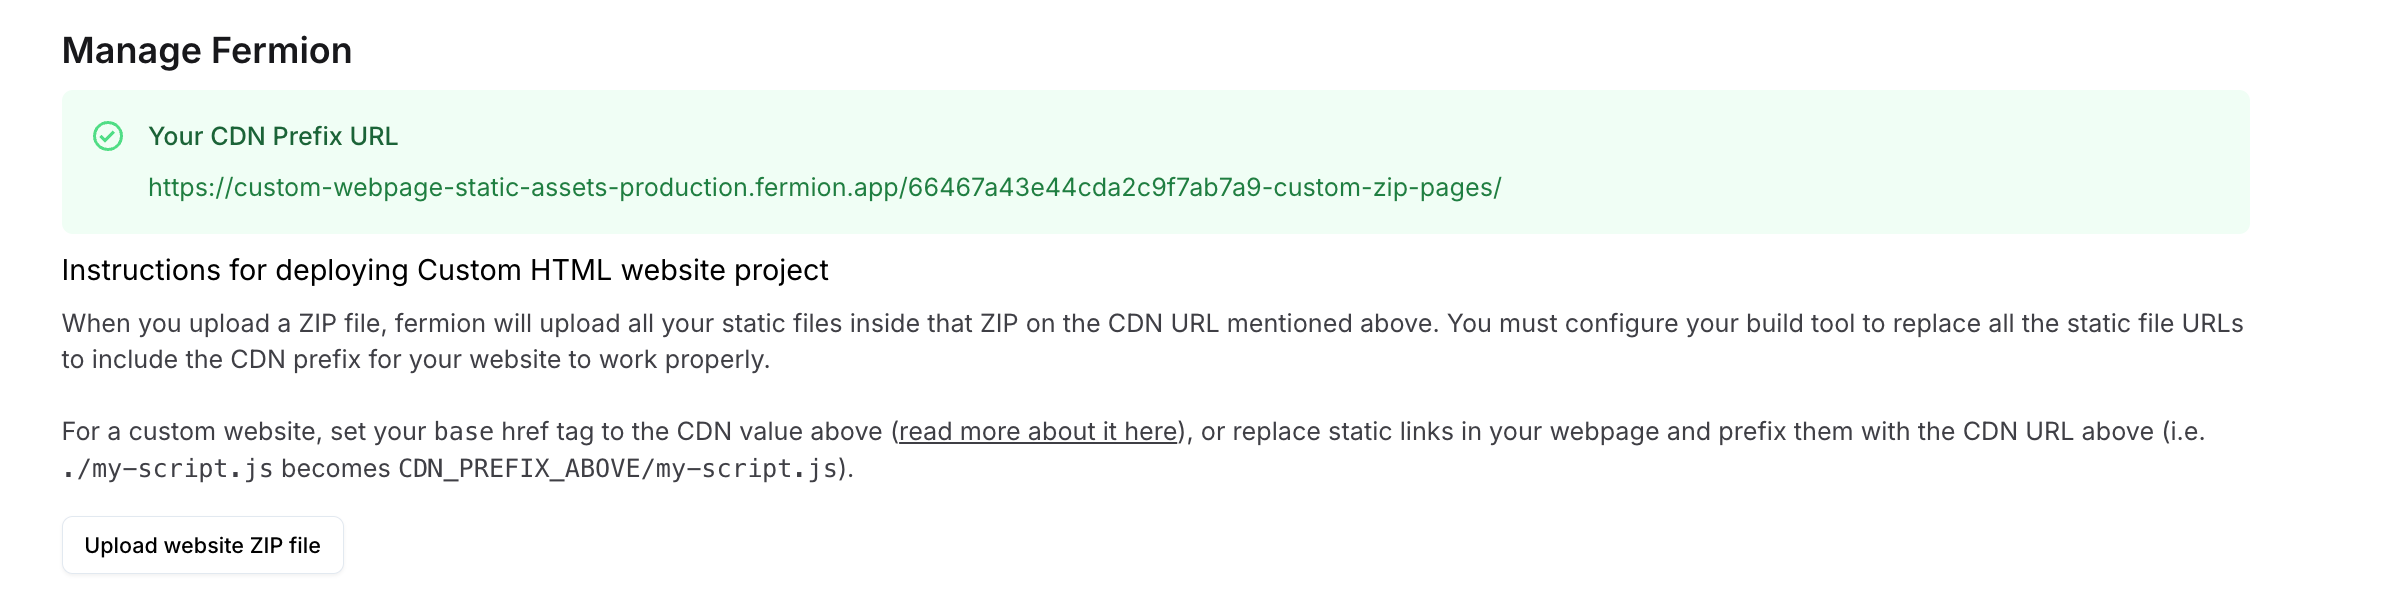Select the deployment instructions paragraph
Viewport: 2382px width, 596px height.
tap(1190, 340)
